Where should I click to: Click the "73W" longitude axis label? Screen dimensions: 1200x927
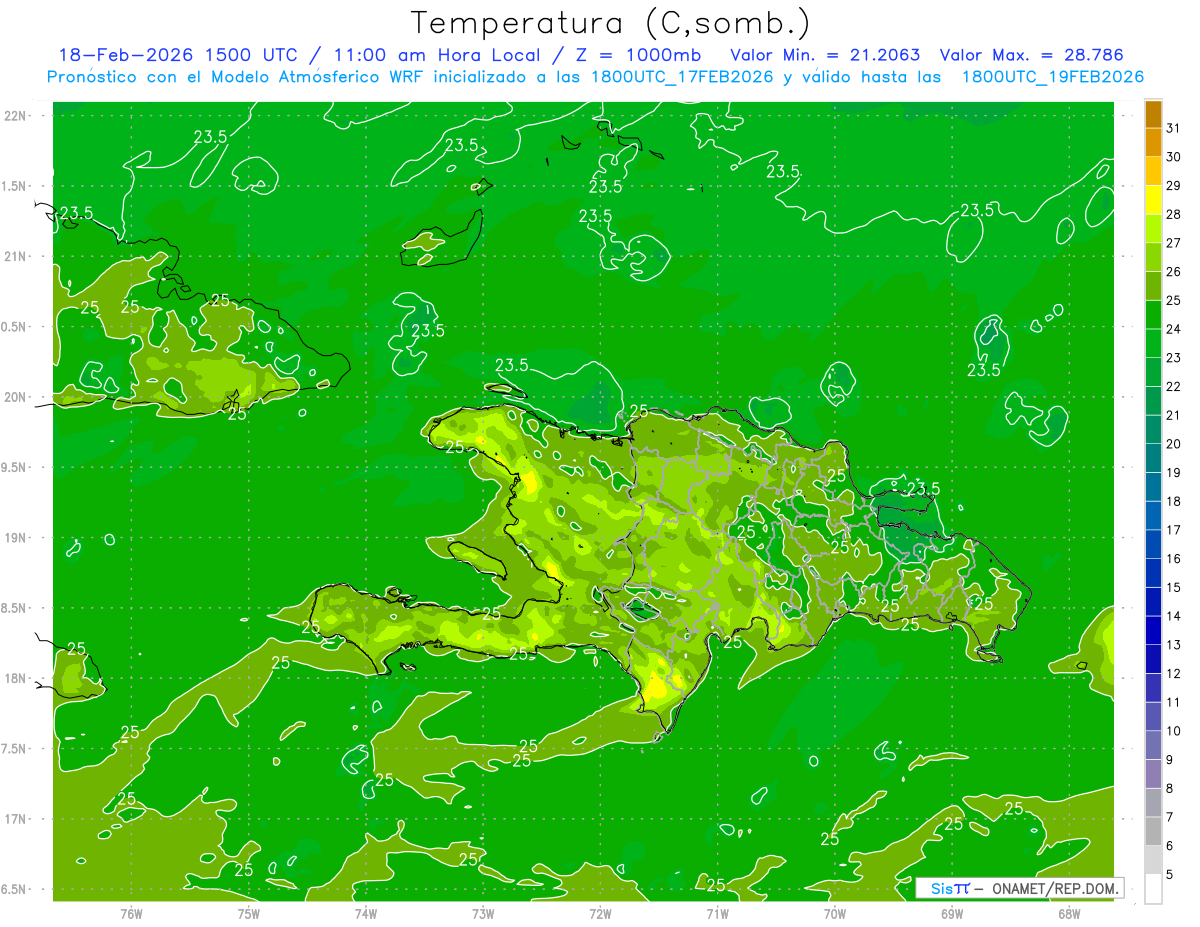click(482, 913)
